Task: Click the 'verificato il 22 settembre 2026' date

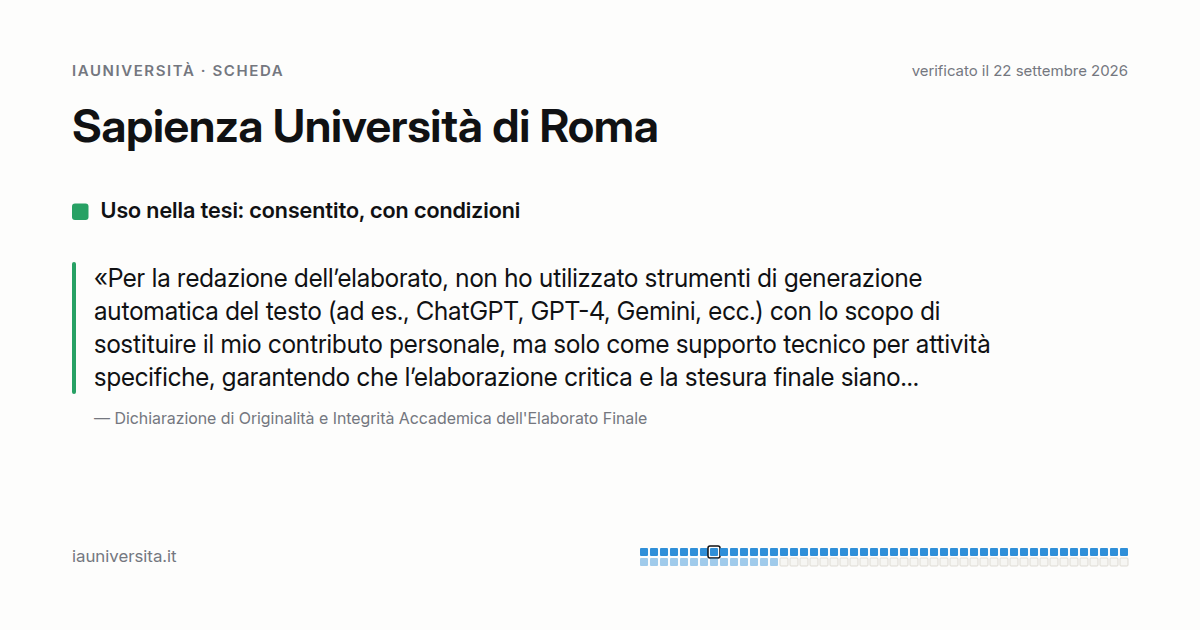Action: click(1020, 71)
